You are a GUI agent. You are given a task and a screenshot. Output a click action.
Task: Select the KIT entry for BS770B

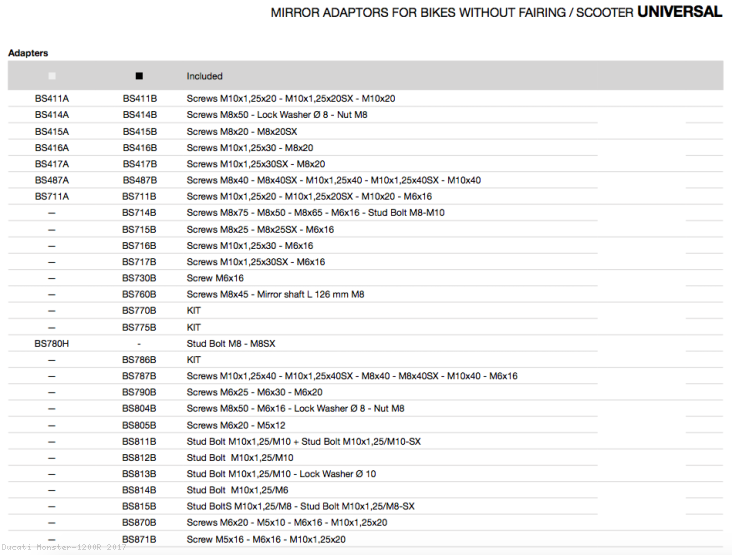click(x=194, y=311)
